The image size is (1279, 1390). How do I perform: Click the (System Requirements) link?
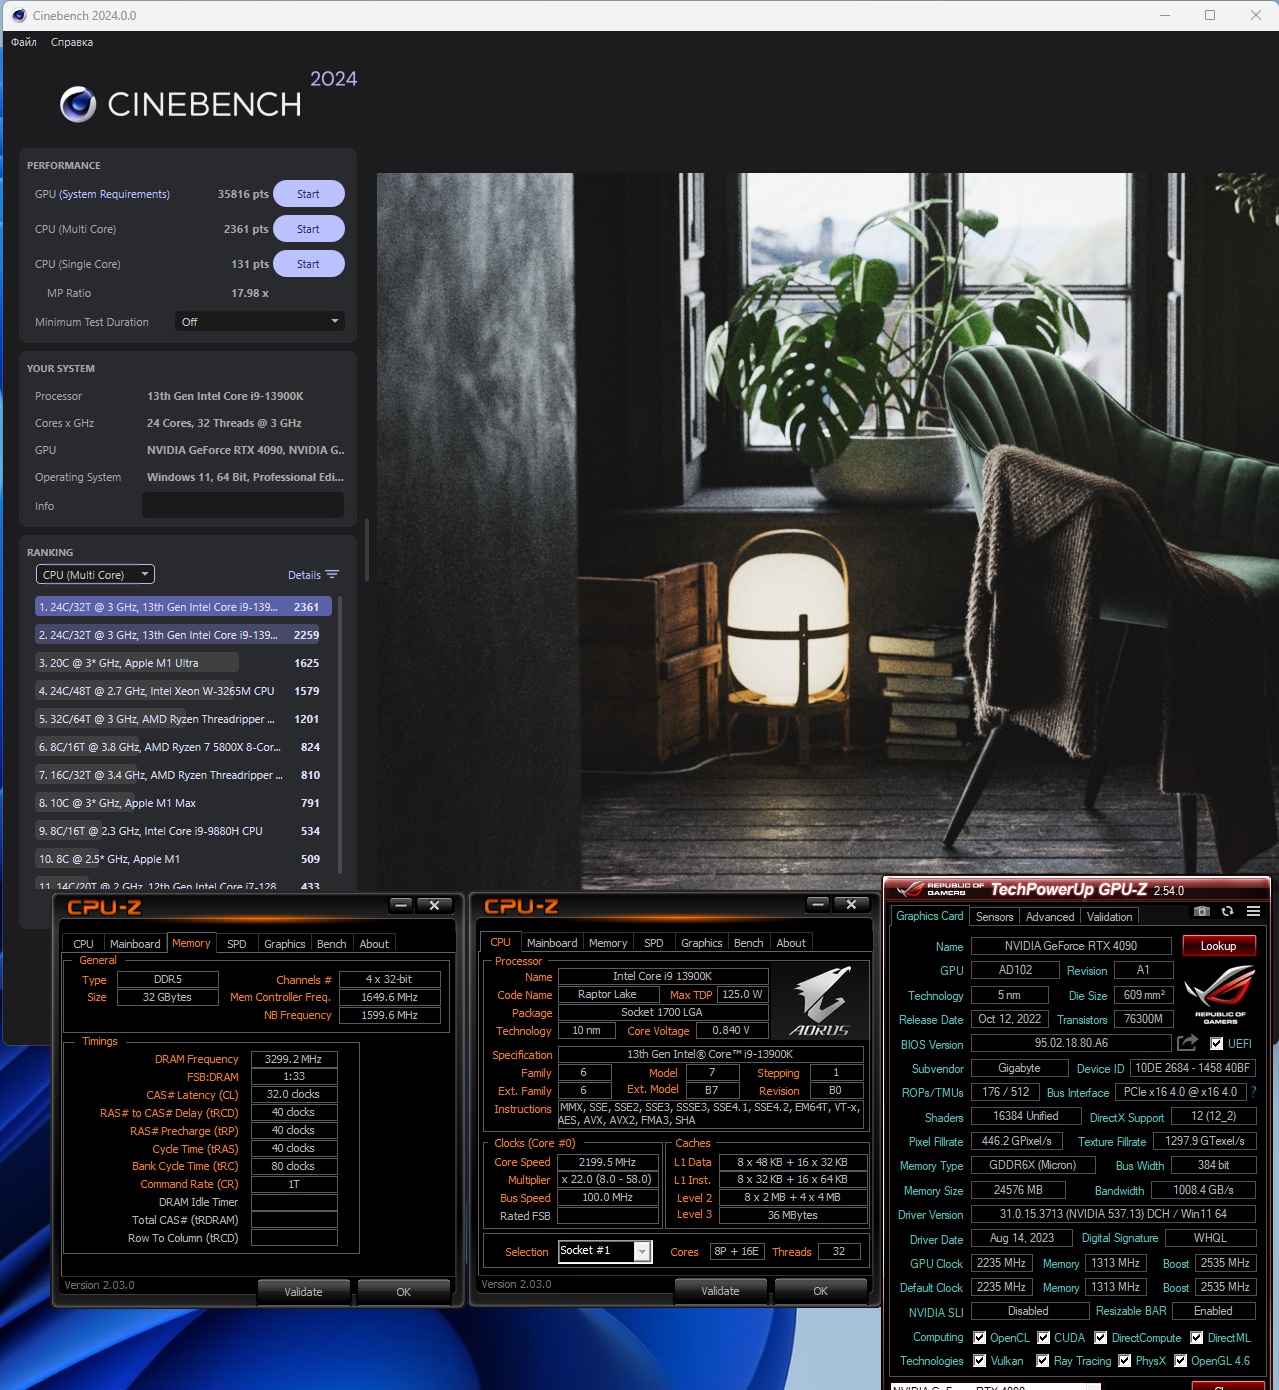click(x=114, y=194)
